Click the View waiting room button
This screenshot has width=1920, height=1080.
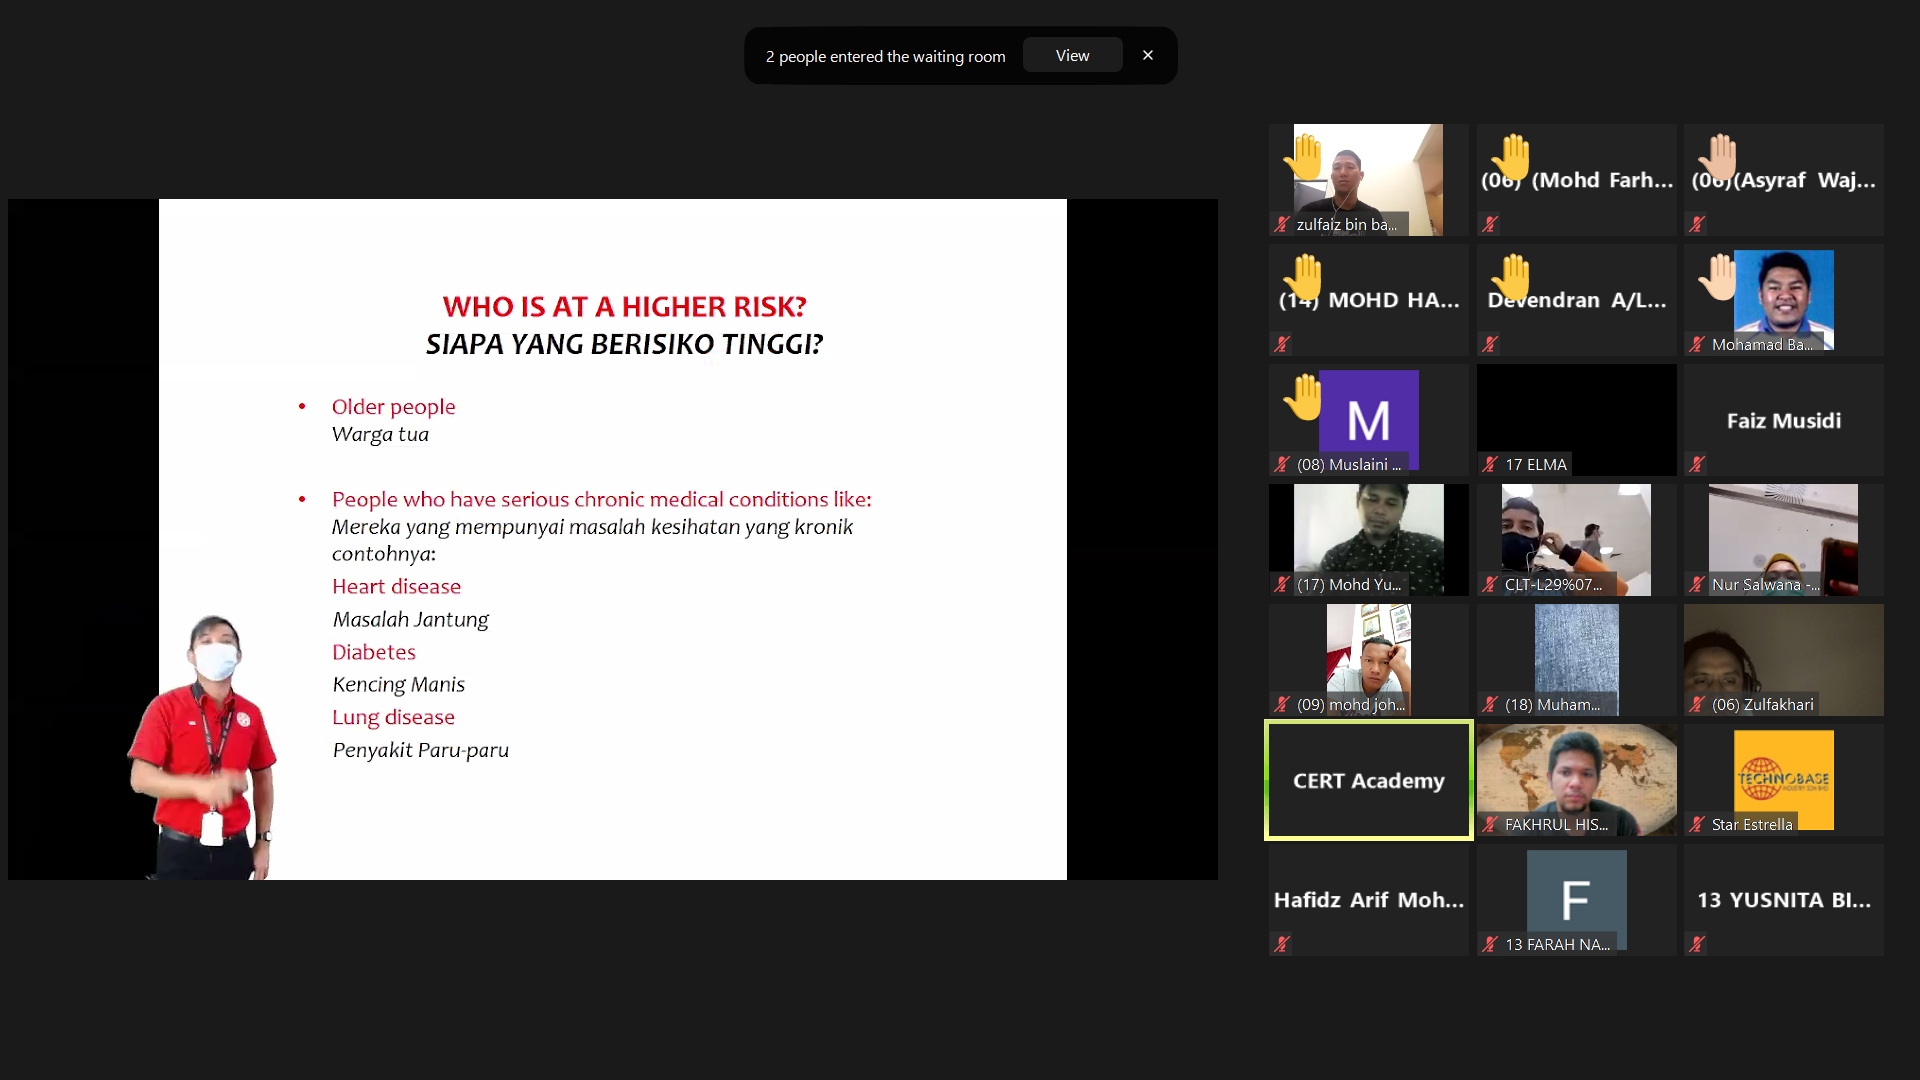1072,56
